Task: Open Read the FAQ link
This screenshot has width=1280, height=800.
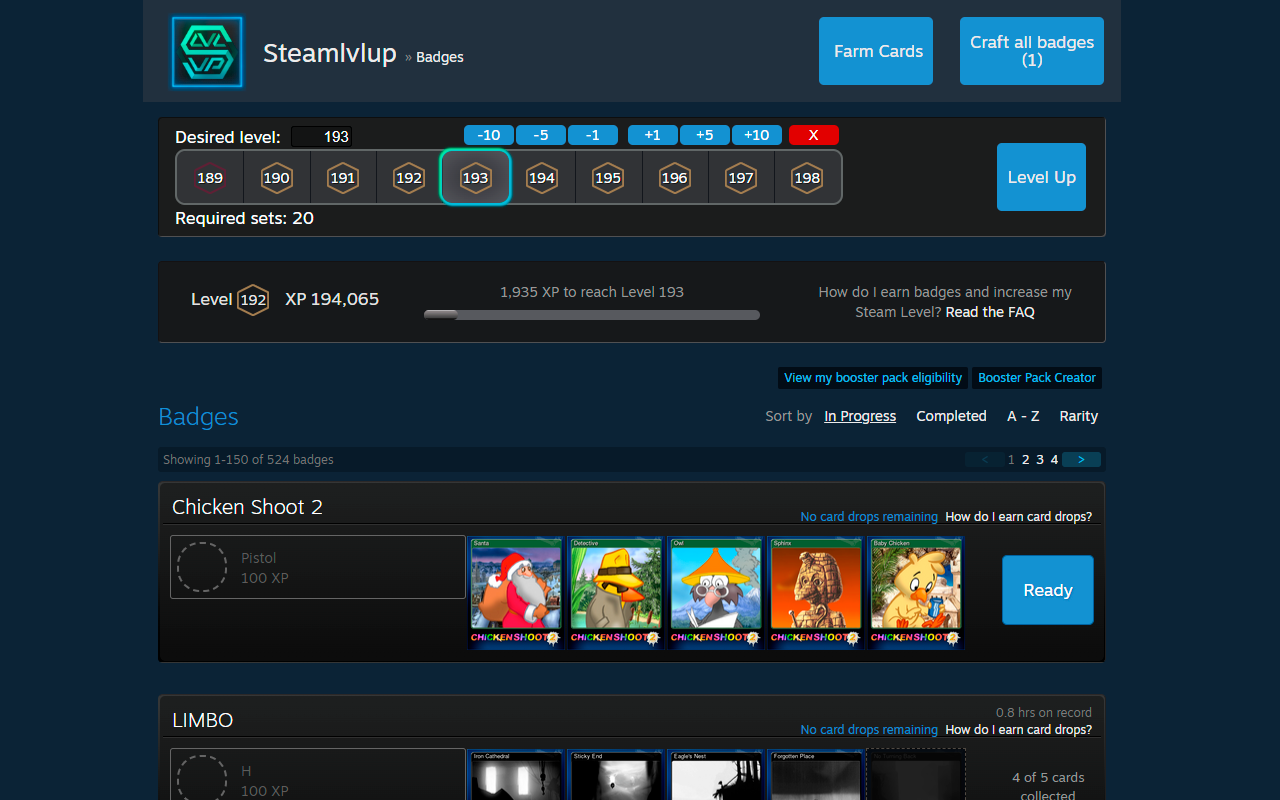Action: (990, 311)
